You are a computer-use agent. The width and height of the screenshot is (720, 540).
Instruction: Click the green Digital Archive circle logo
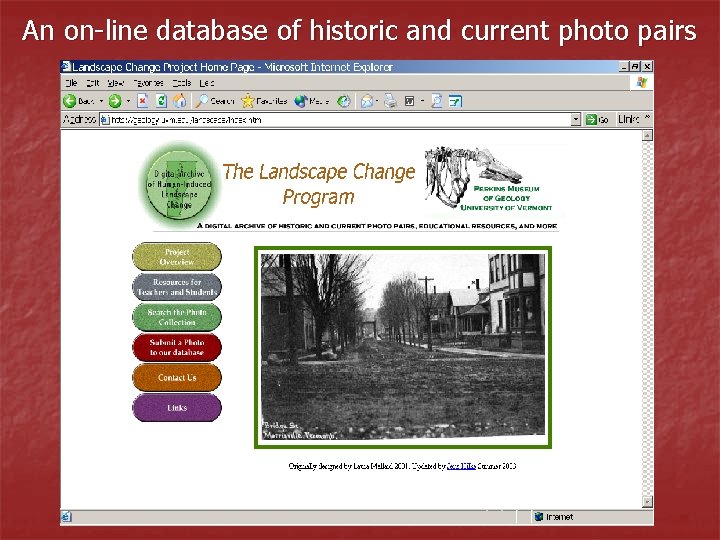click(x=179, y=186)
